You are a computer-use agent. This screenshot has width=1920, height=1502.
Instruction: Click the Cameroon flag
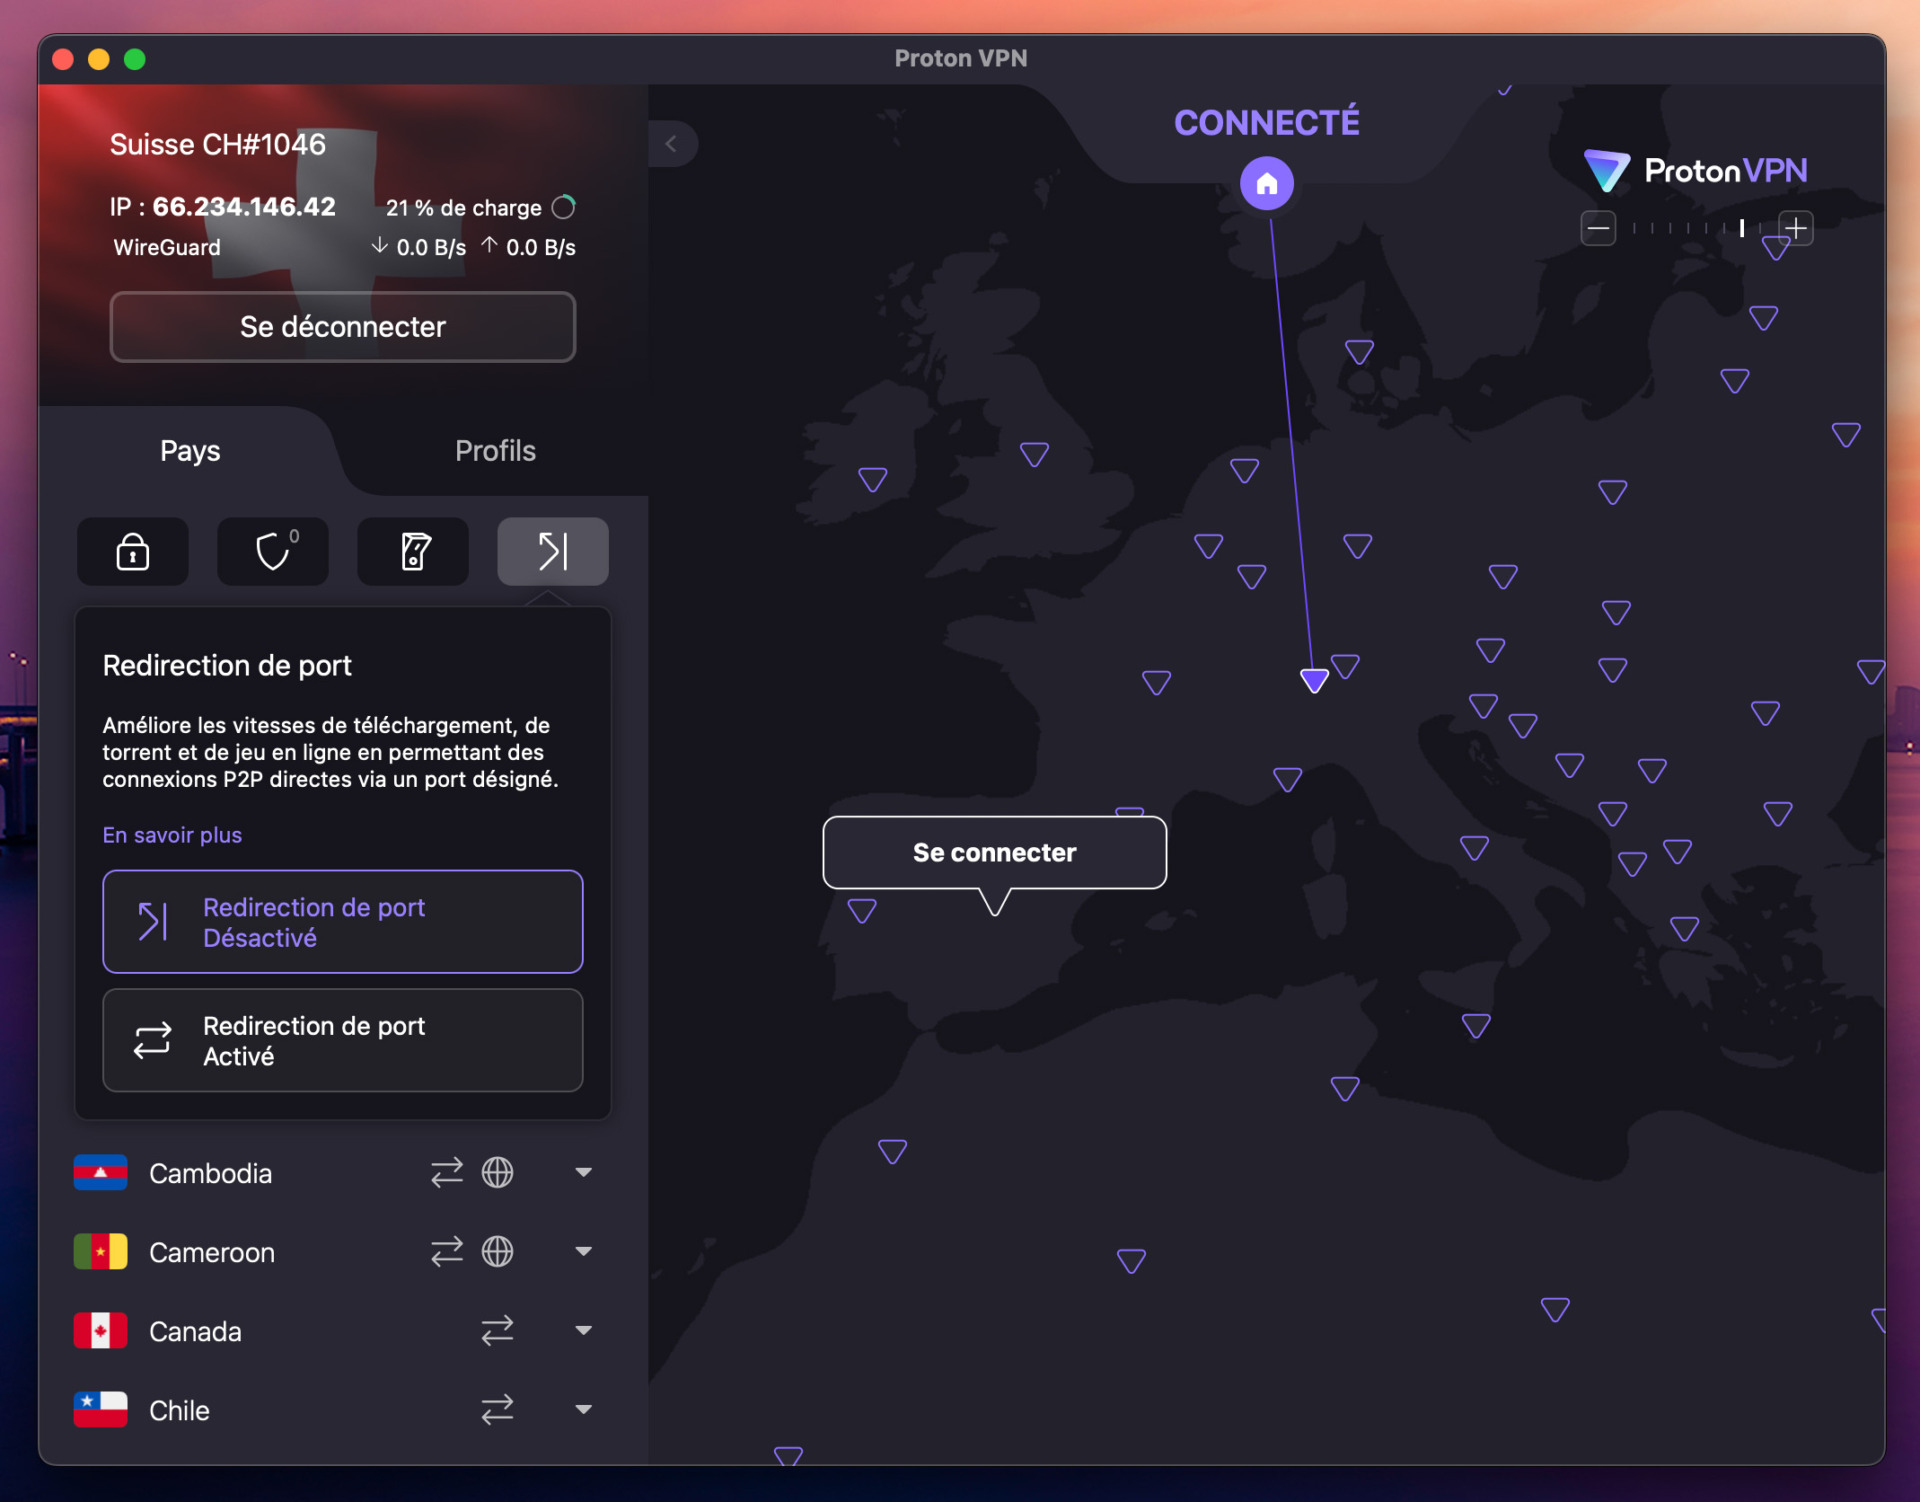click(100, 1251)
